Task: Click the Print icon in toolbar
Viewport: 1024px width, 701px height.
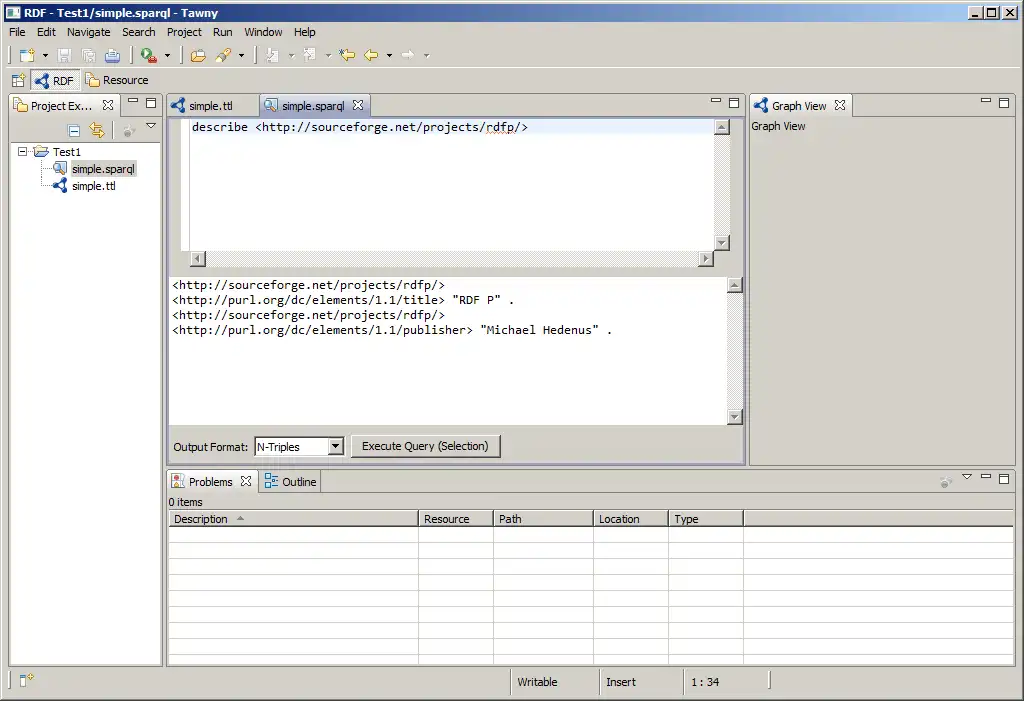Action: point(112,56)
